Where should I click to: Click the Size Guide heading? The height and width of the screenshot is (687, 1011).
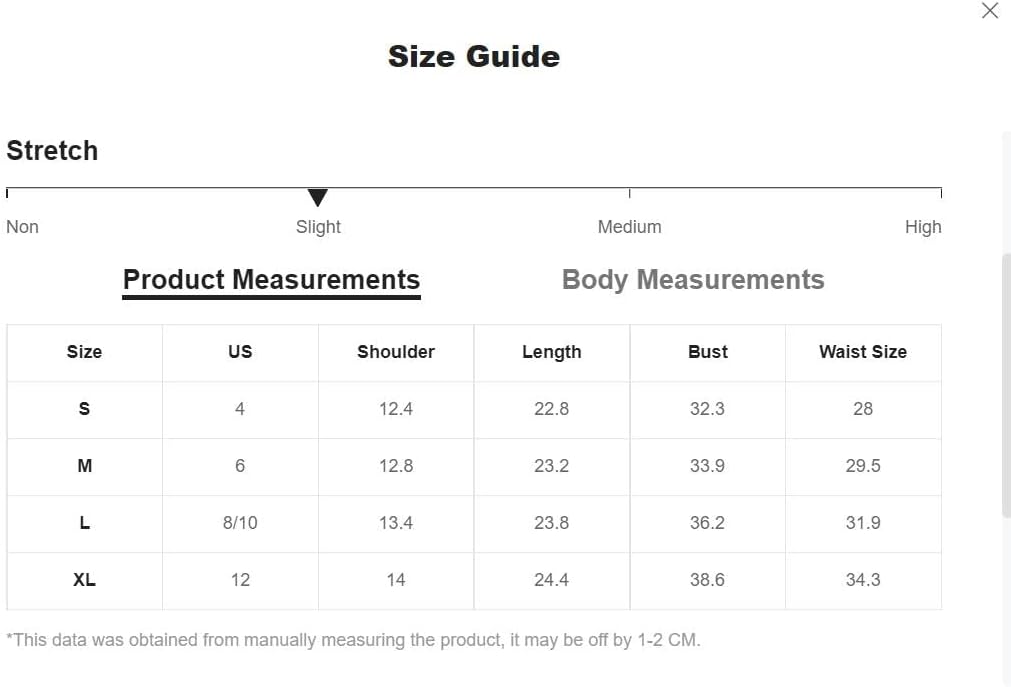(473, 57)
